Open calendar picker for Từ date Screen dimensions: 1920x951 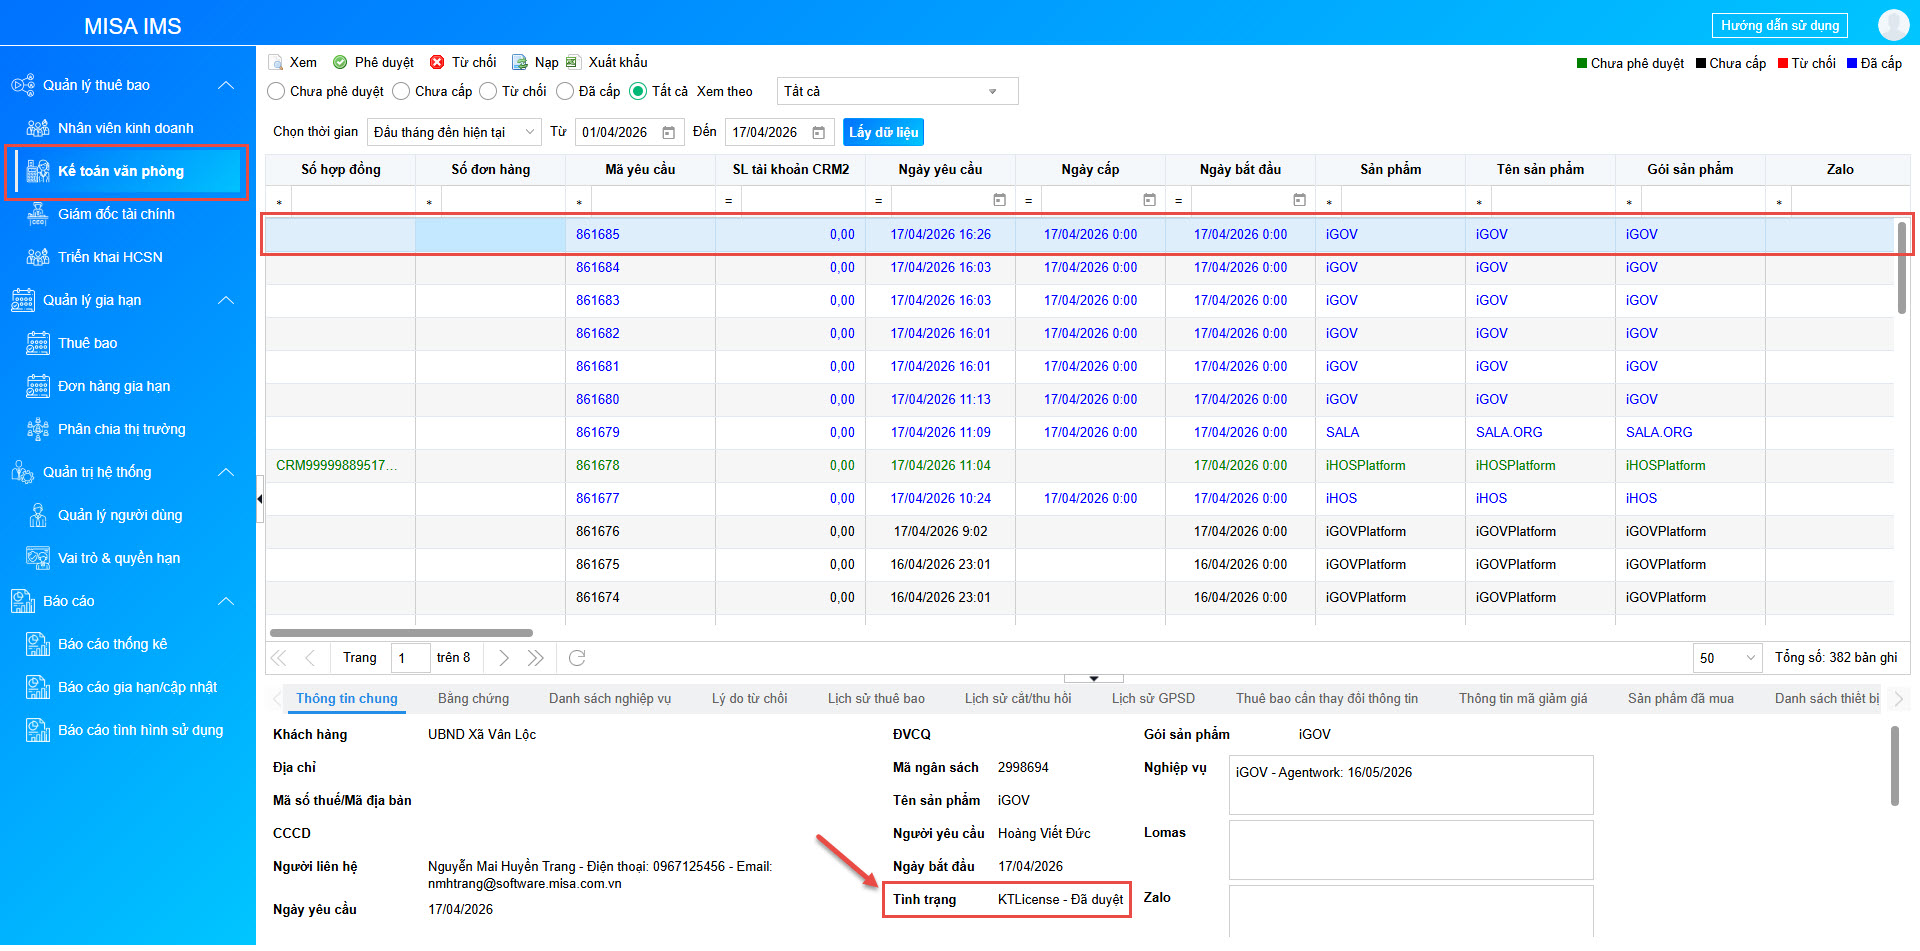point(669,133)
